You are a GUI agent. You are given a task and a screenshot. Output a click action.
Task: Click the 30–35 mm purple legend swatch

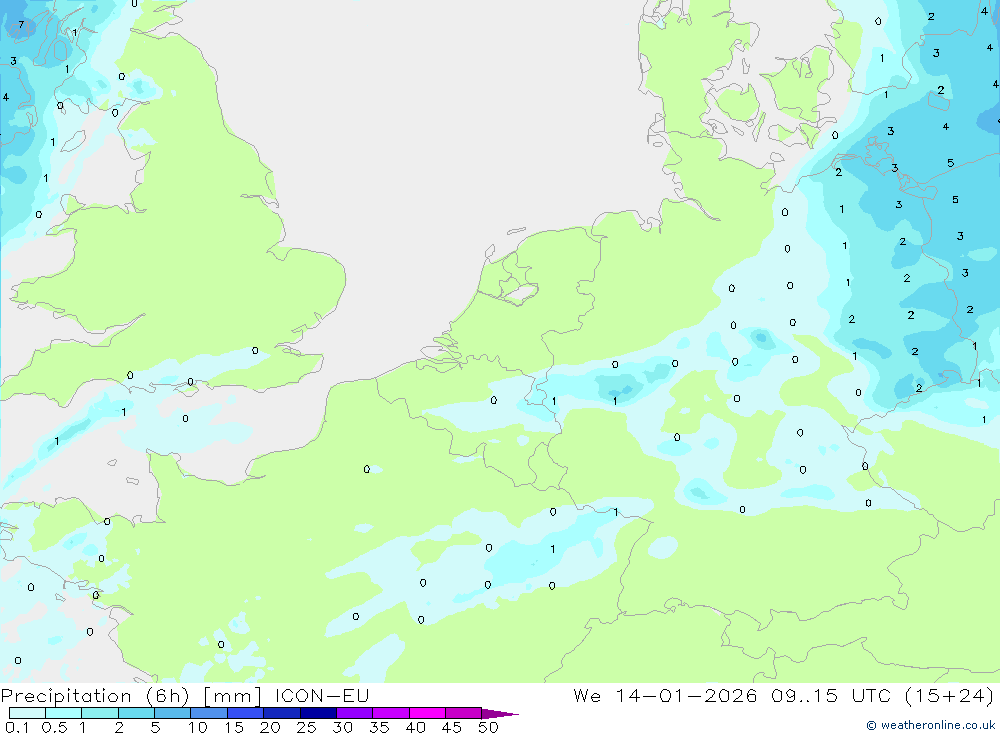pyautogui.click(x=354, y=713)
